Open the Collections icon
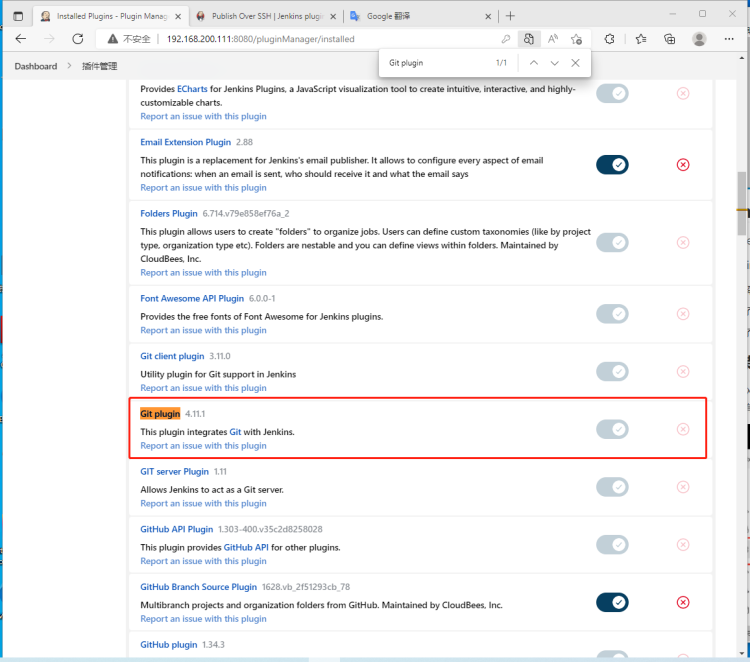Image resolution: width=750 pixels, height=662 pixels. (670, 39)
